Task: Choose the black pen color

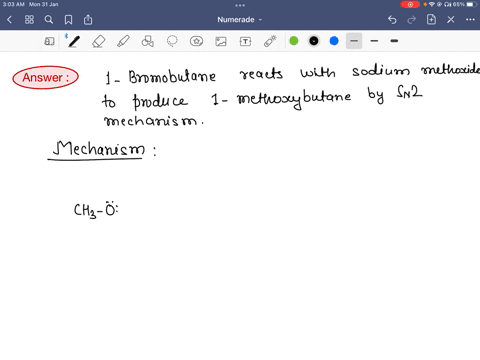Action: 314,41
